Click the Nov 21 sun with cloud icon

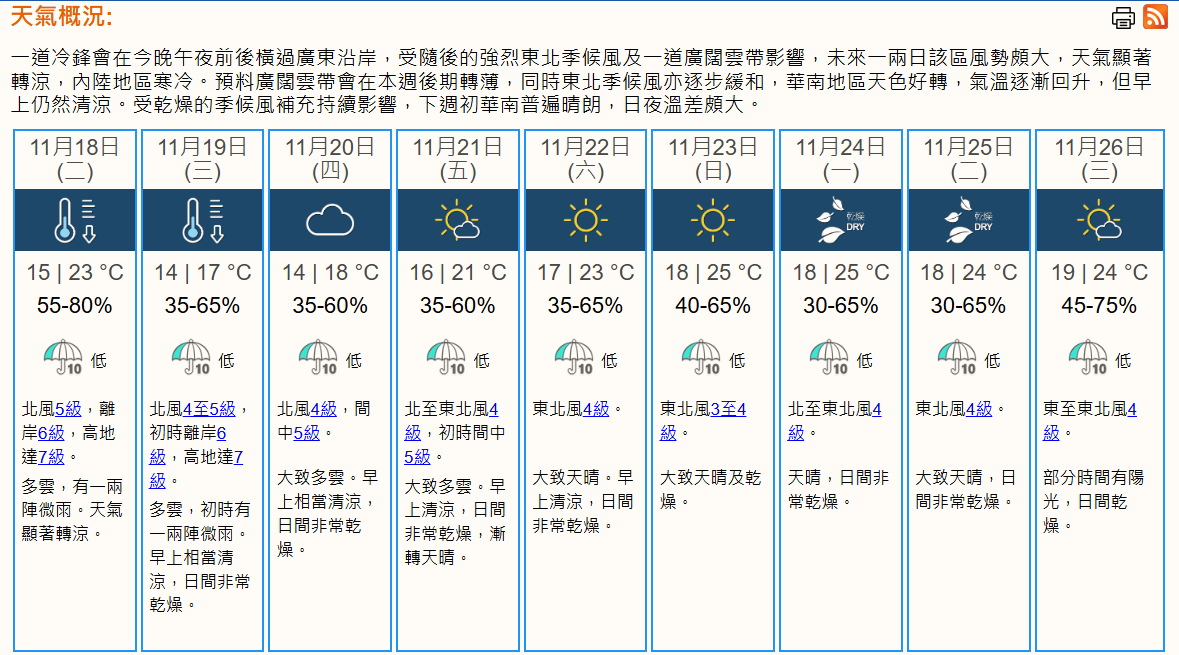point(457,220)
